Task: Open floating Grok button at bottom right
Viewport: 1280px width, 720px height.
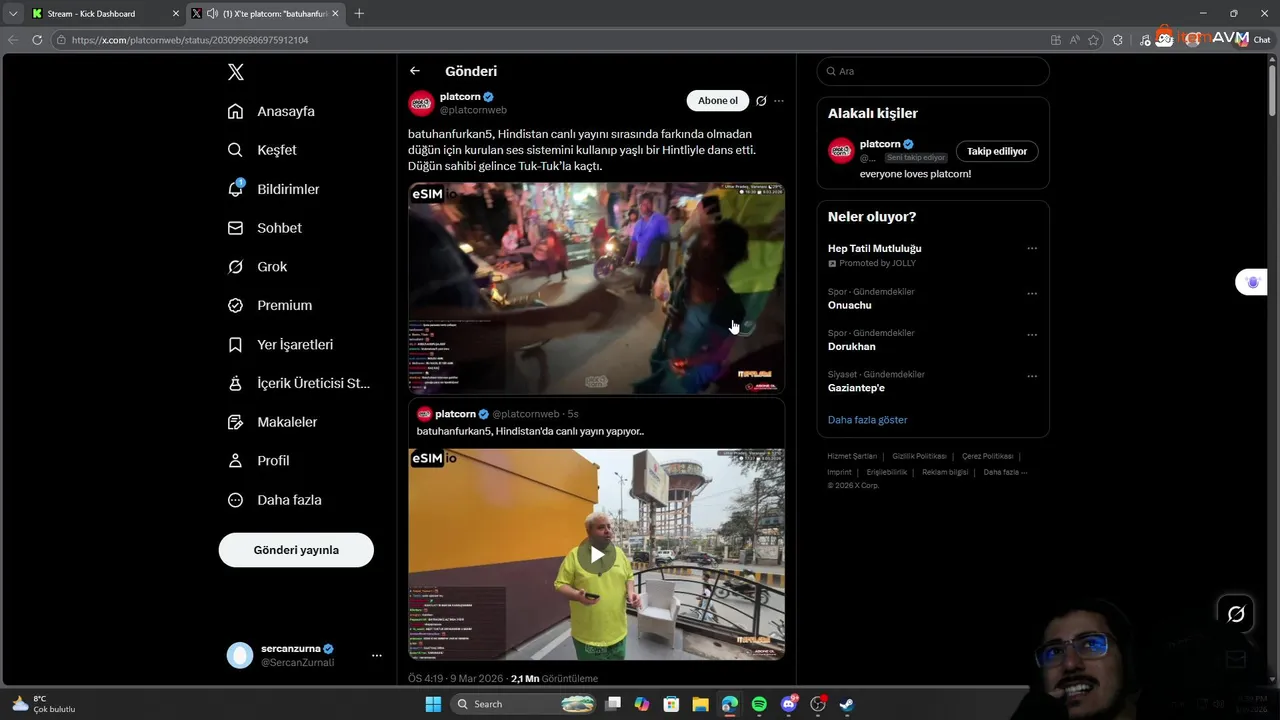Action: [1236, 614]
